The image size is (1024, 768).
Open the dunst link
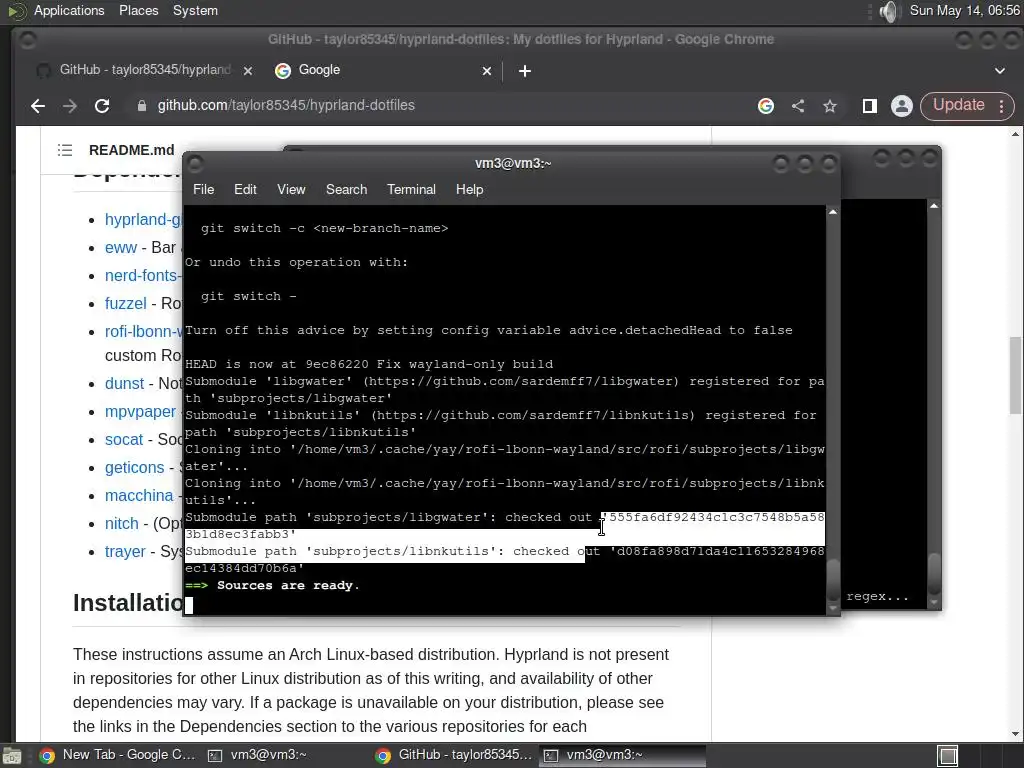coord(124,383)
